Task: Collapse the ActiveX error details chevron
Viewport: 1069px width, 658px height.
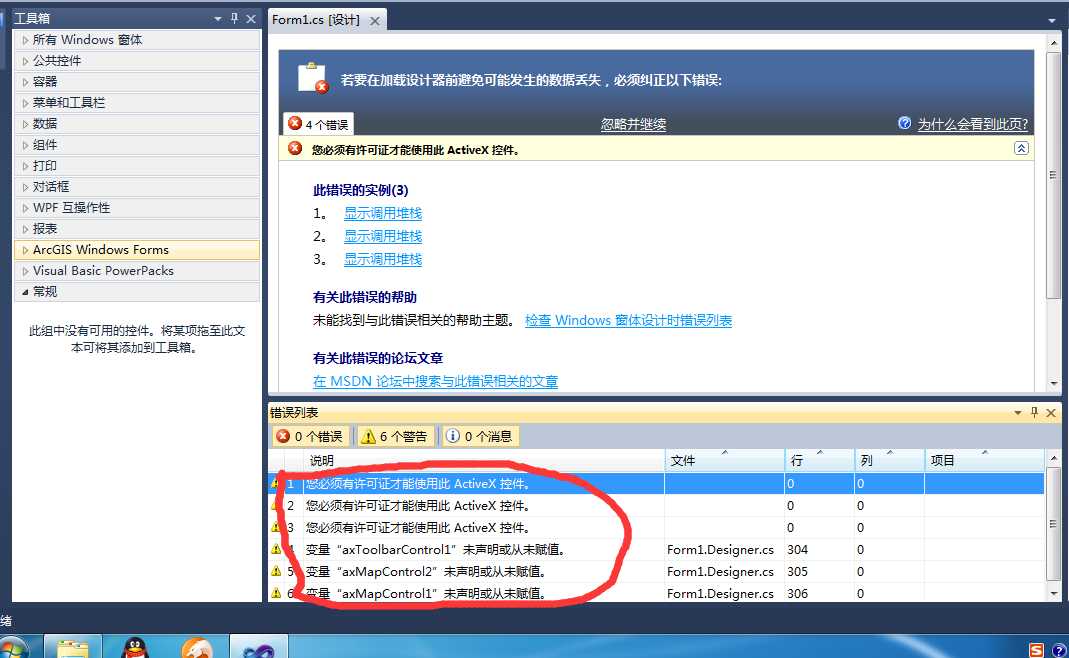Action: coord(1021,149)
